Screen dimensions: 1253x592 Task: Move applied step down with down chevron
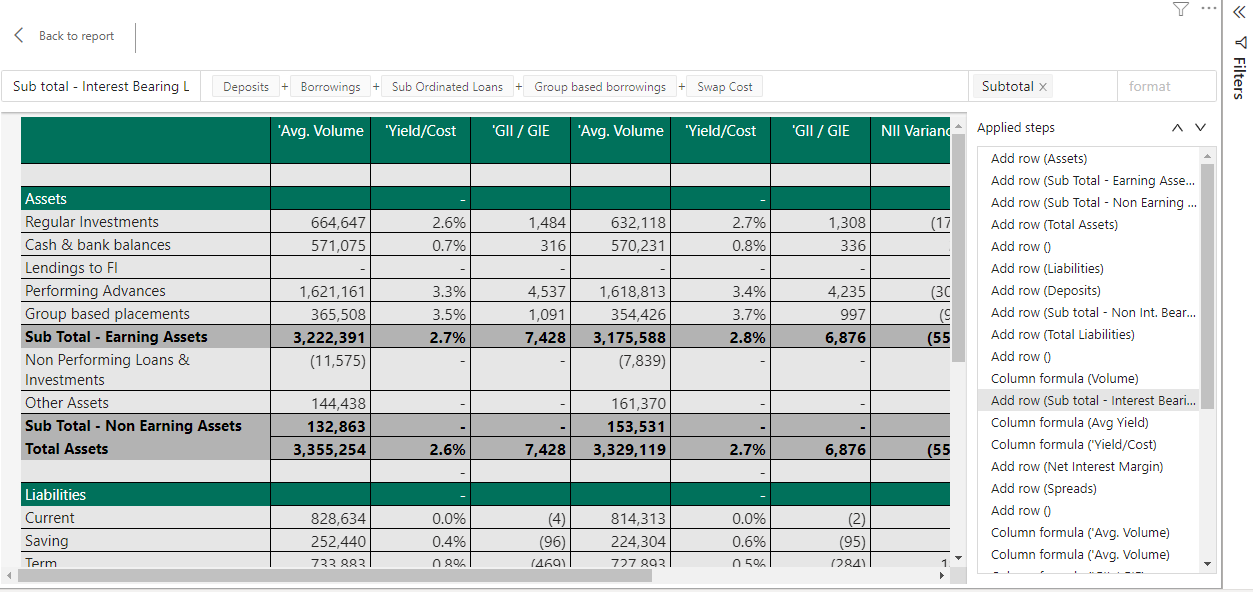pyautogui.click(x=1201, y=128)
